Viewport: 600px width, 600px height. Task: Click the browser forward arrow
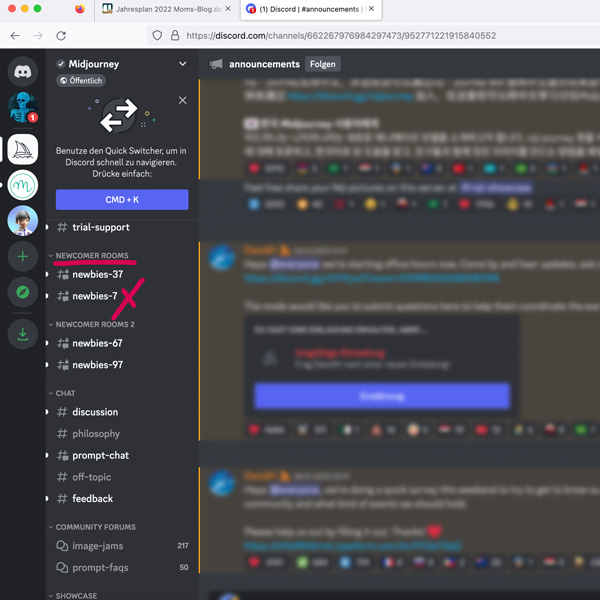pyautogui.click(x=38, y=36)
